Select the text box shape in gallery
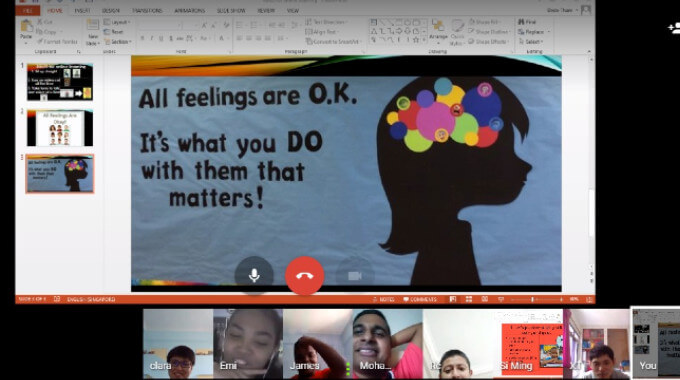680x380 pixels. tap(373, 23)
